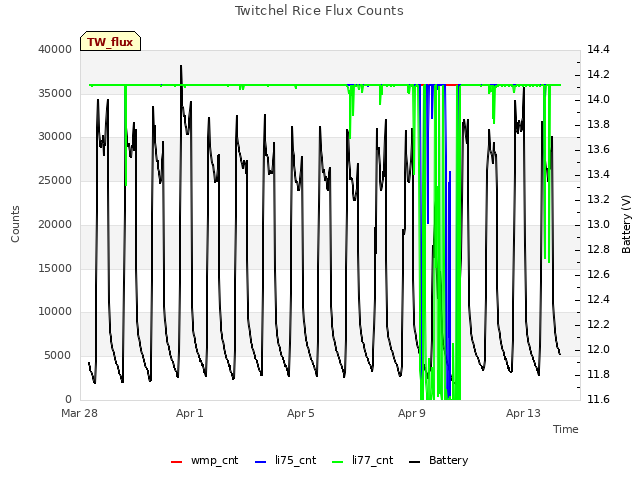
Task: Click the Apr 13 date tick label
Action: point(523,413)
